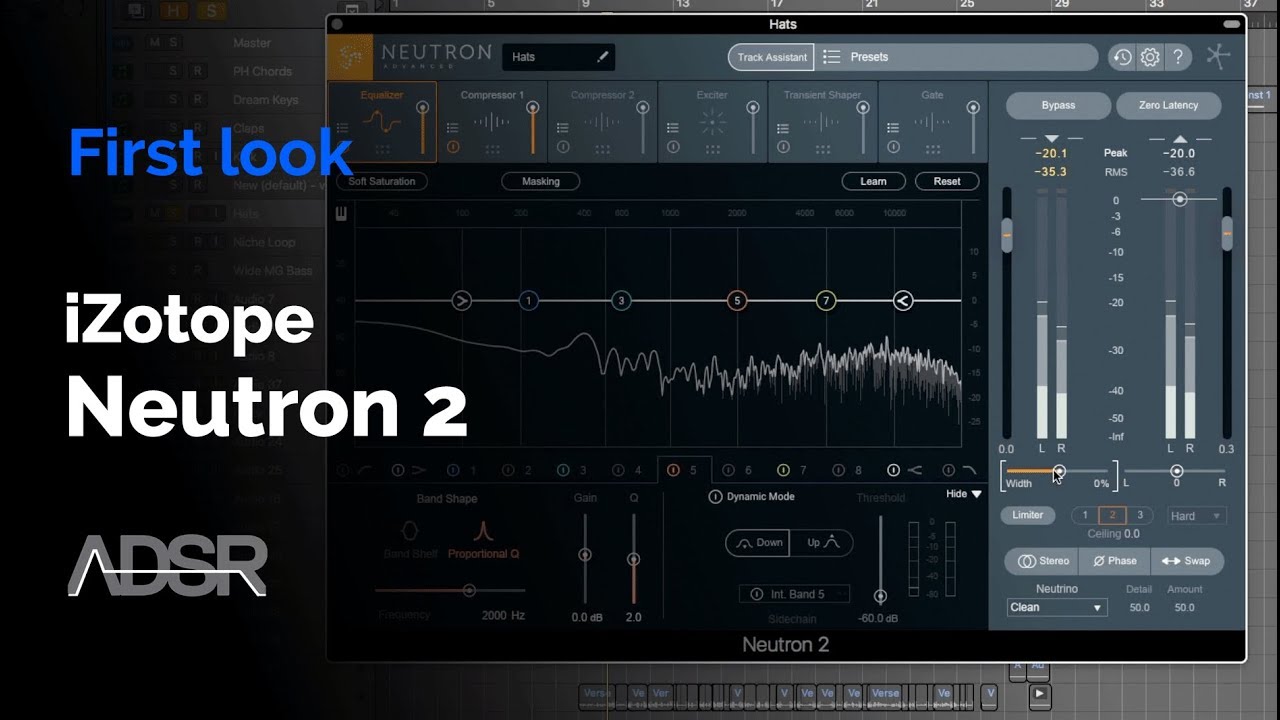Click the Exciter module burst icon

712,123
